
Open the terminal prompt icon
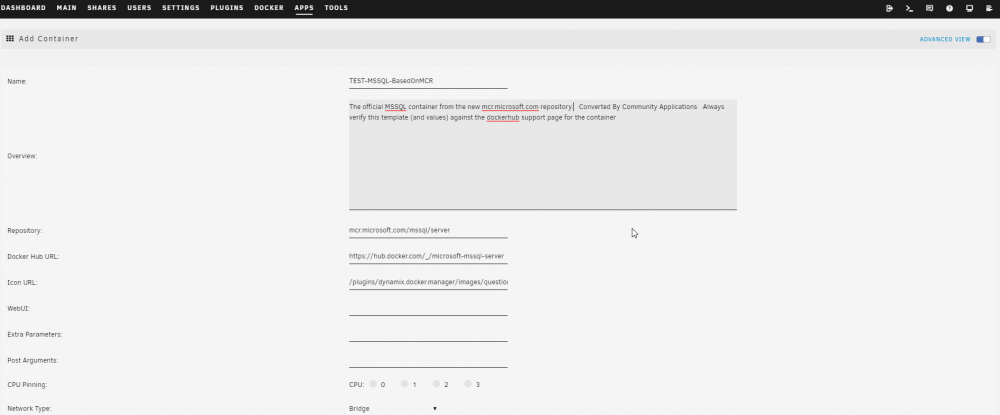click(x=909, y=8)
